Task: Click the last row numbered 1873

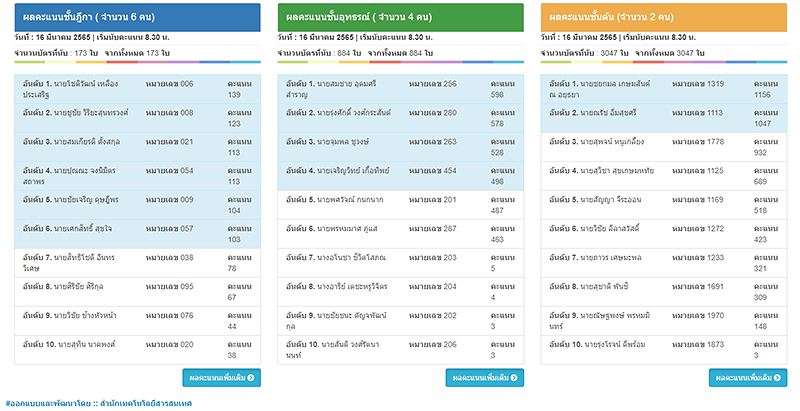Action: click(663, 349)
